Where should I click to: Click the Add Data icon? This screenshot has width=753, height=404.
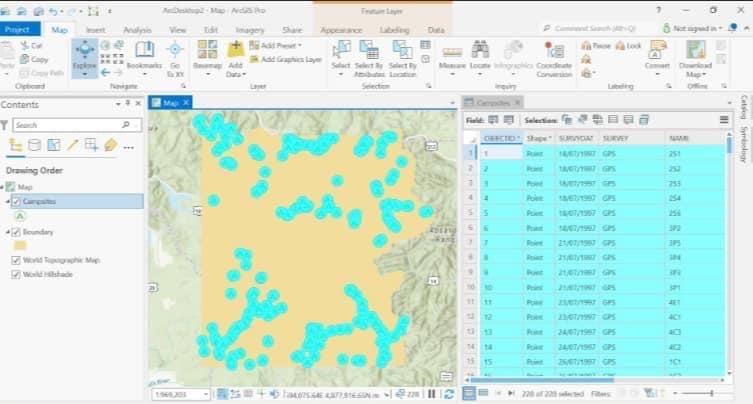pos(235,49)
